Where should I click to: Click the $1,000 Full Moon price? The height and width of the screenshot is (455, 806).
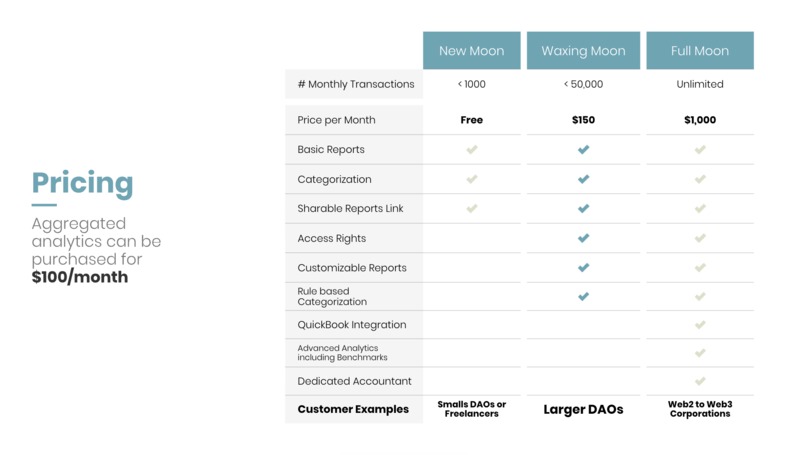click(700, 120)
